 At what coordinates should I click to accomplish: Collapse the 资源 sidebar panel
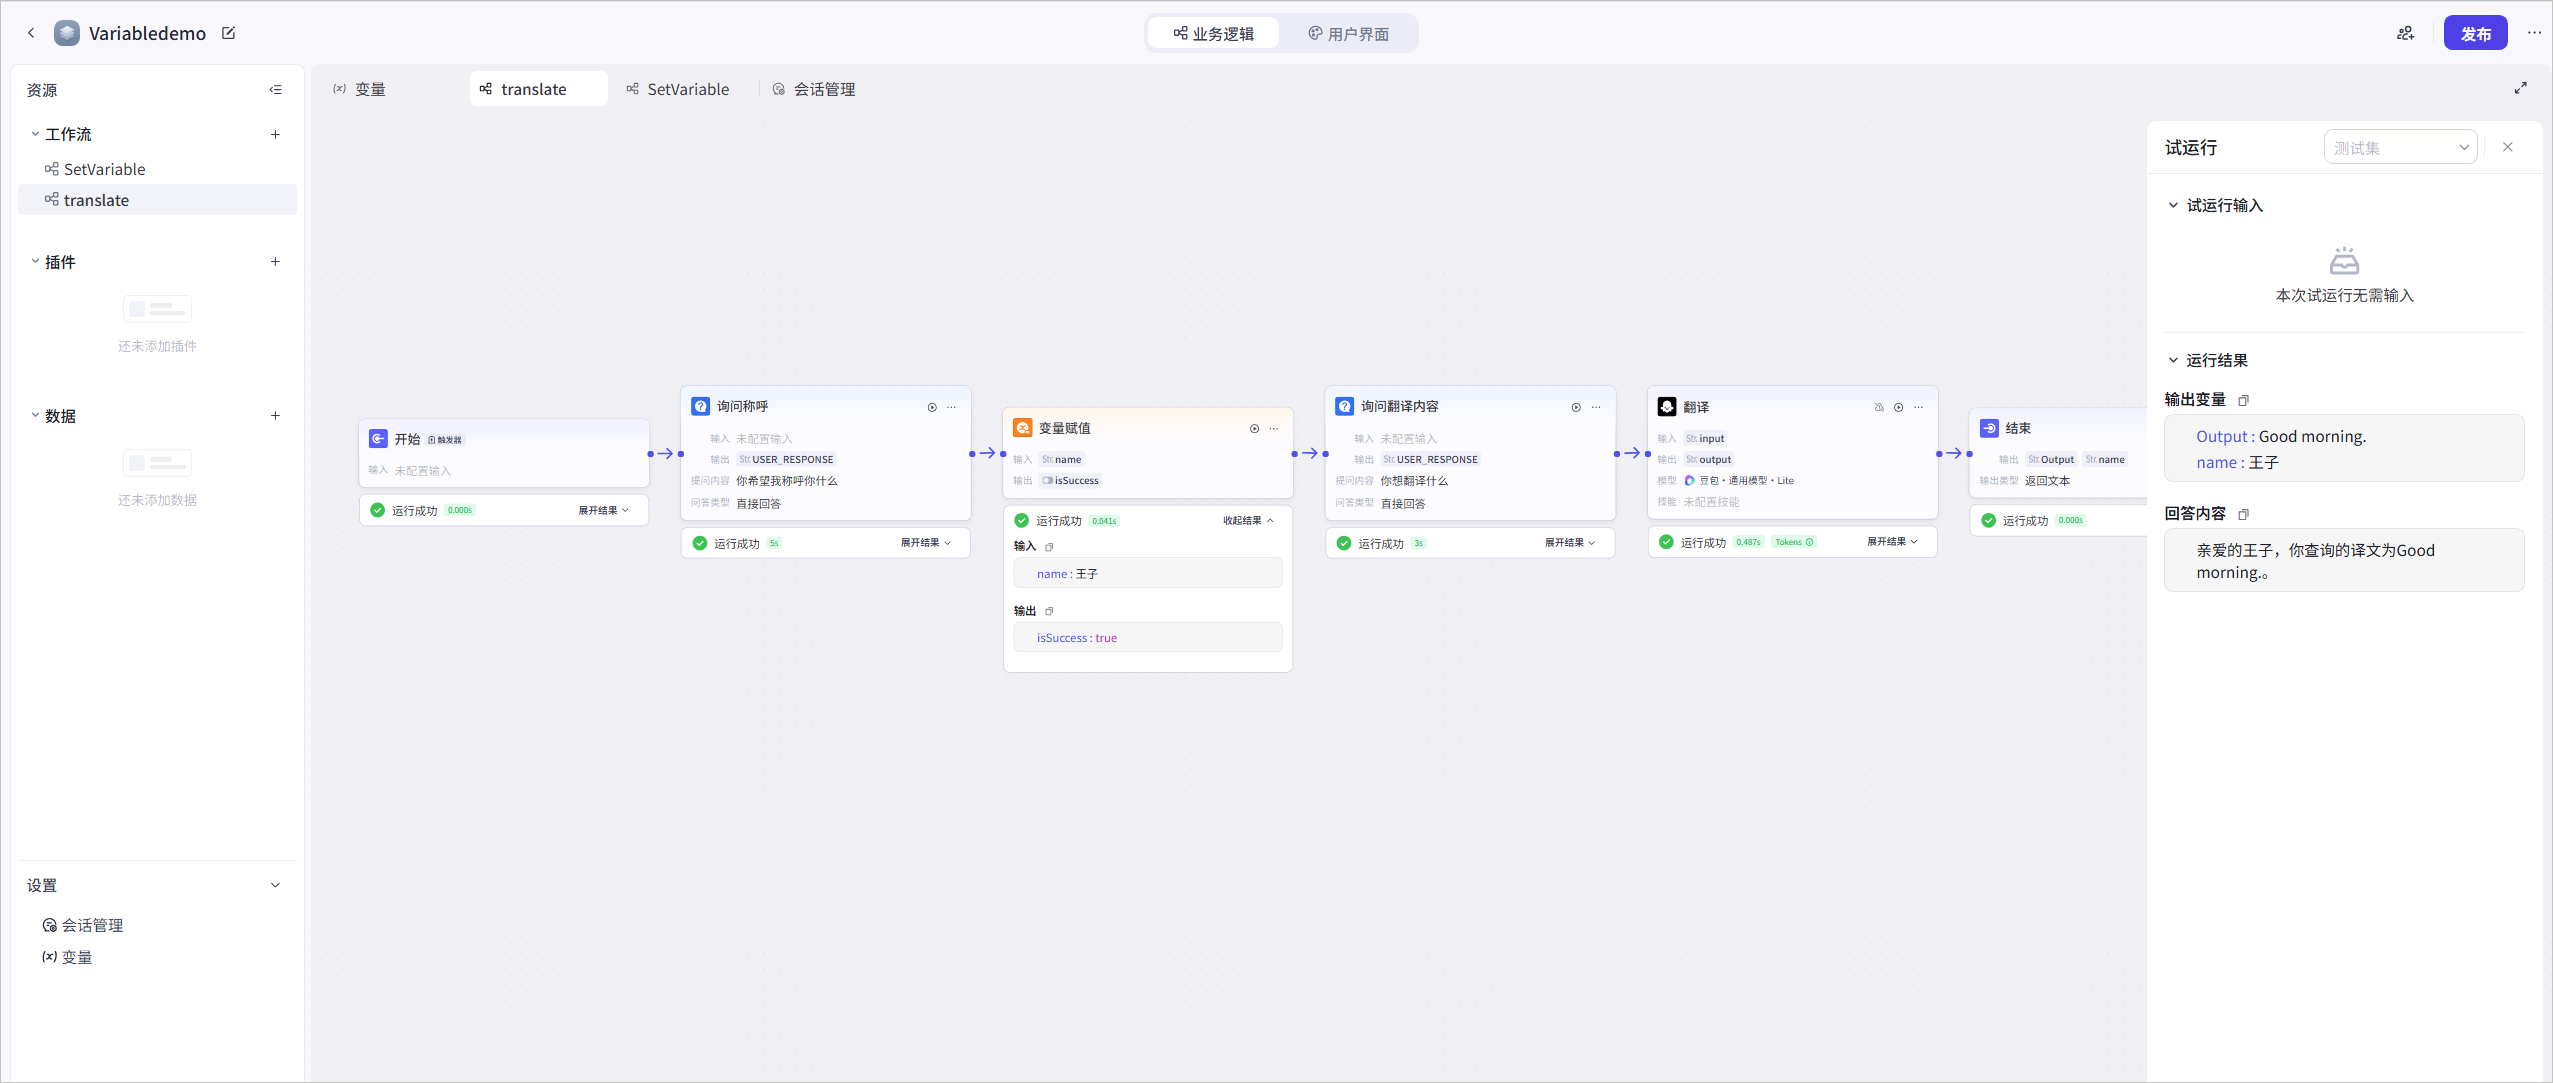click(275, 90)
